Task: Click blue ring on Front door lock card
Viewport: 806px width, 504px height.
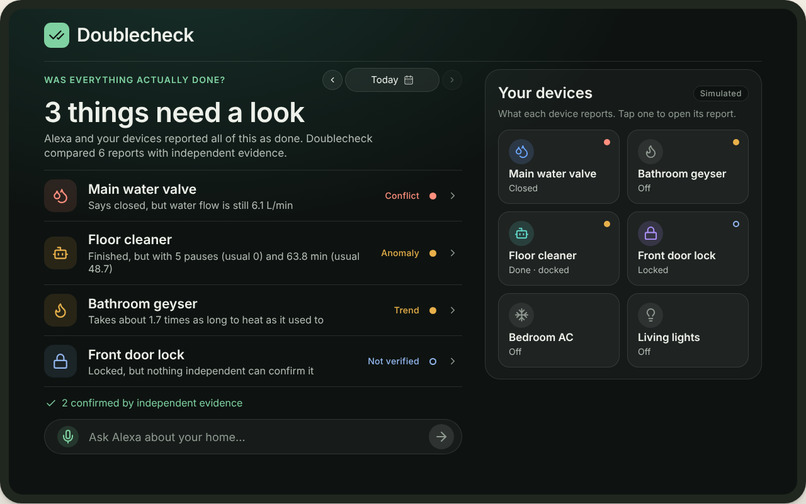Action: tap(736, 224)
